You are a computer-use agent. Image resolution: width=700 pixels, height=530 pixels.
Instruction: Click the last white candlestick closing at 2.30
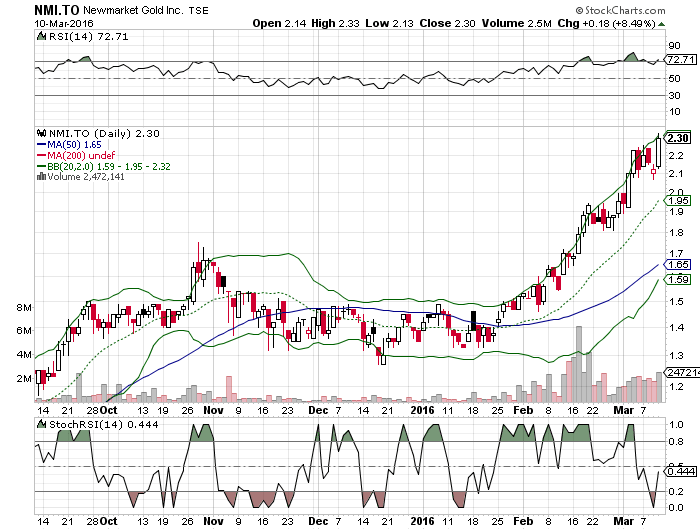click(x=658, y=153)
